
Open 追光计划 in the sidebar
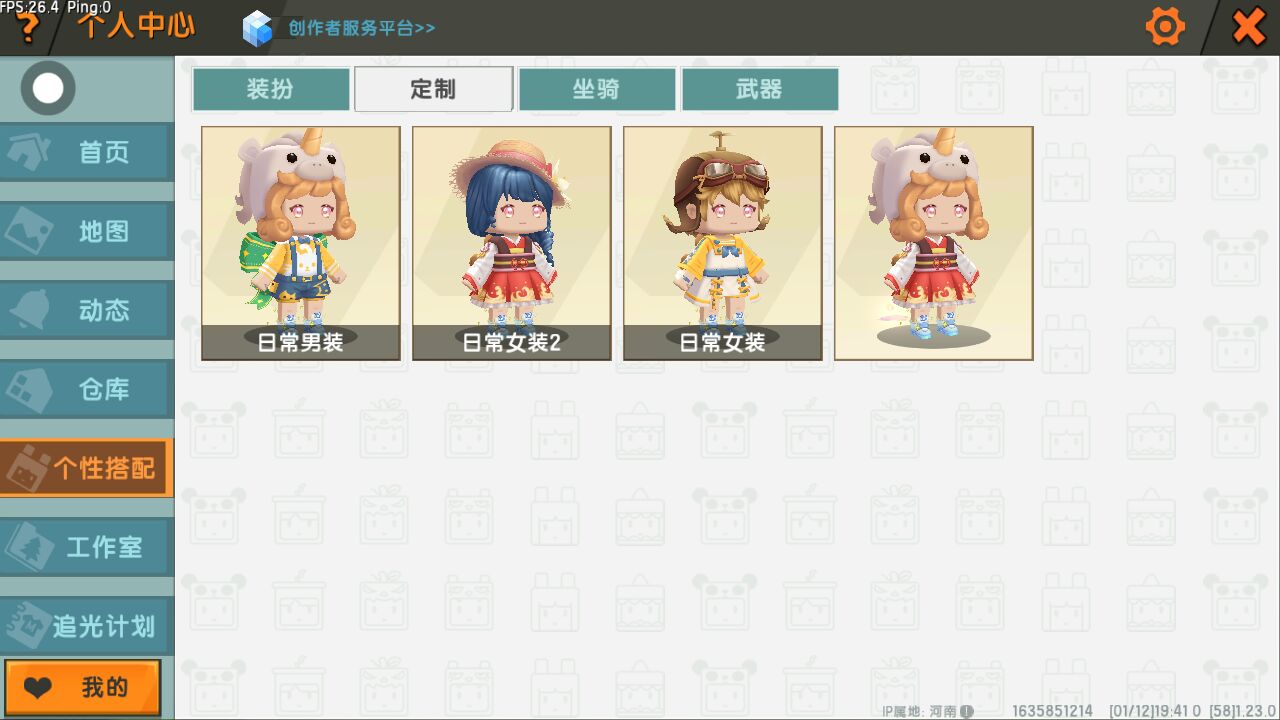[x=87, y=626]
